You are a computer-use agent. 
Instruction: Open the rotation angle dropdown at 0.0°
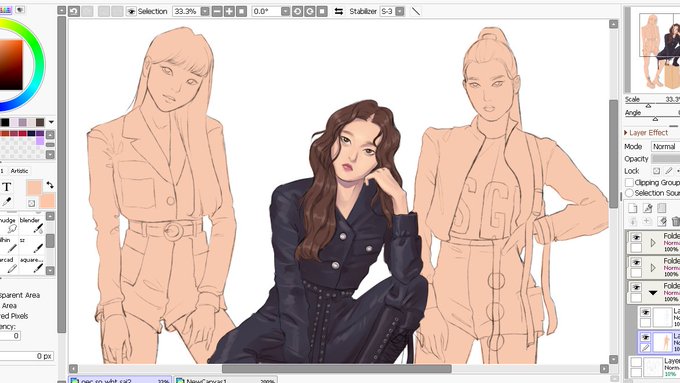click(285, 12)
